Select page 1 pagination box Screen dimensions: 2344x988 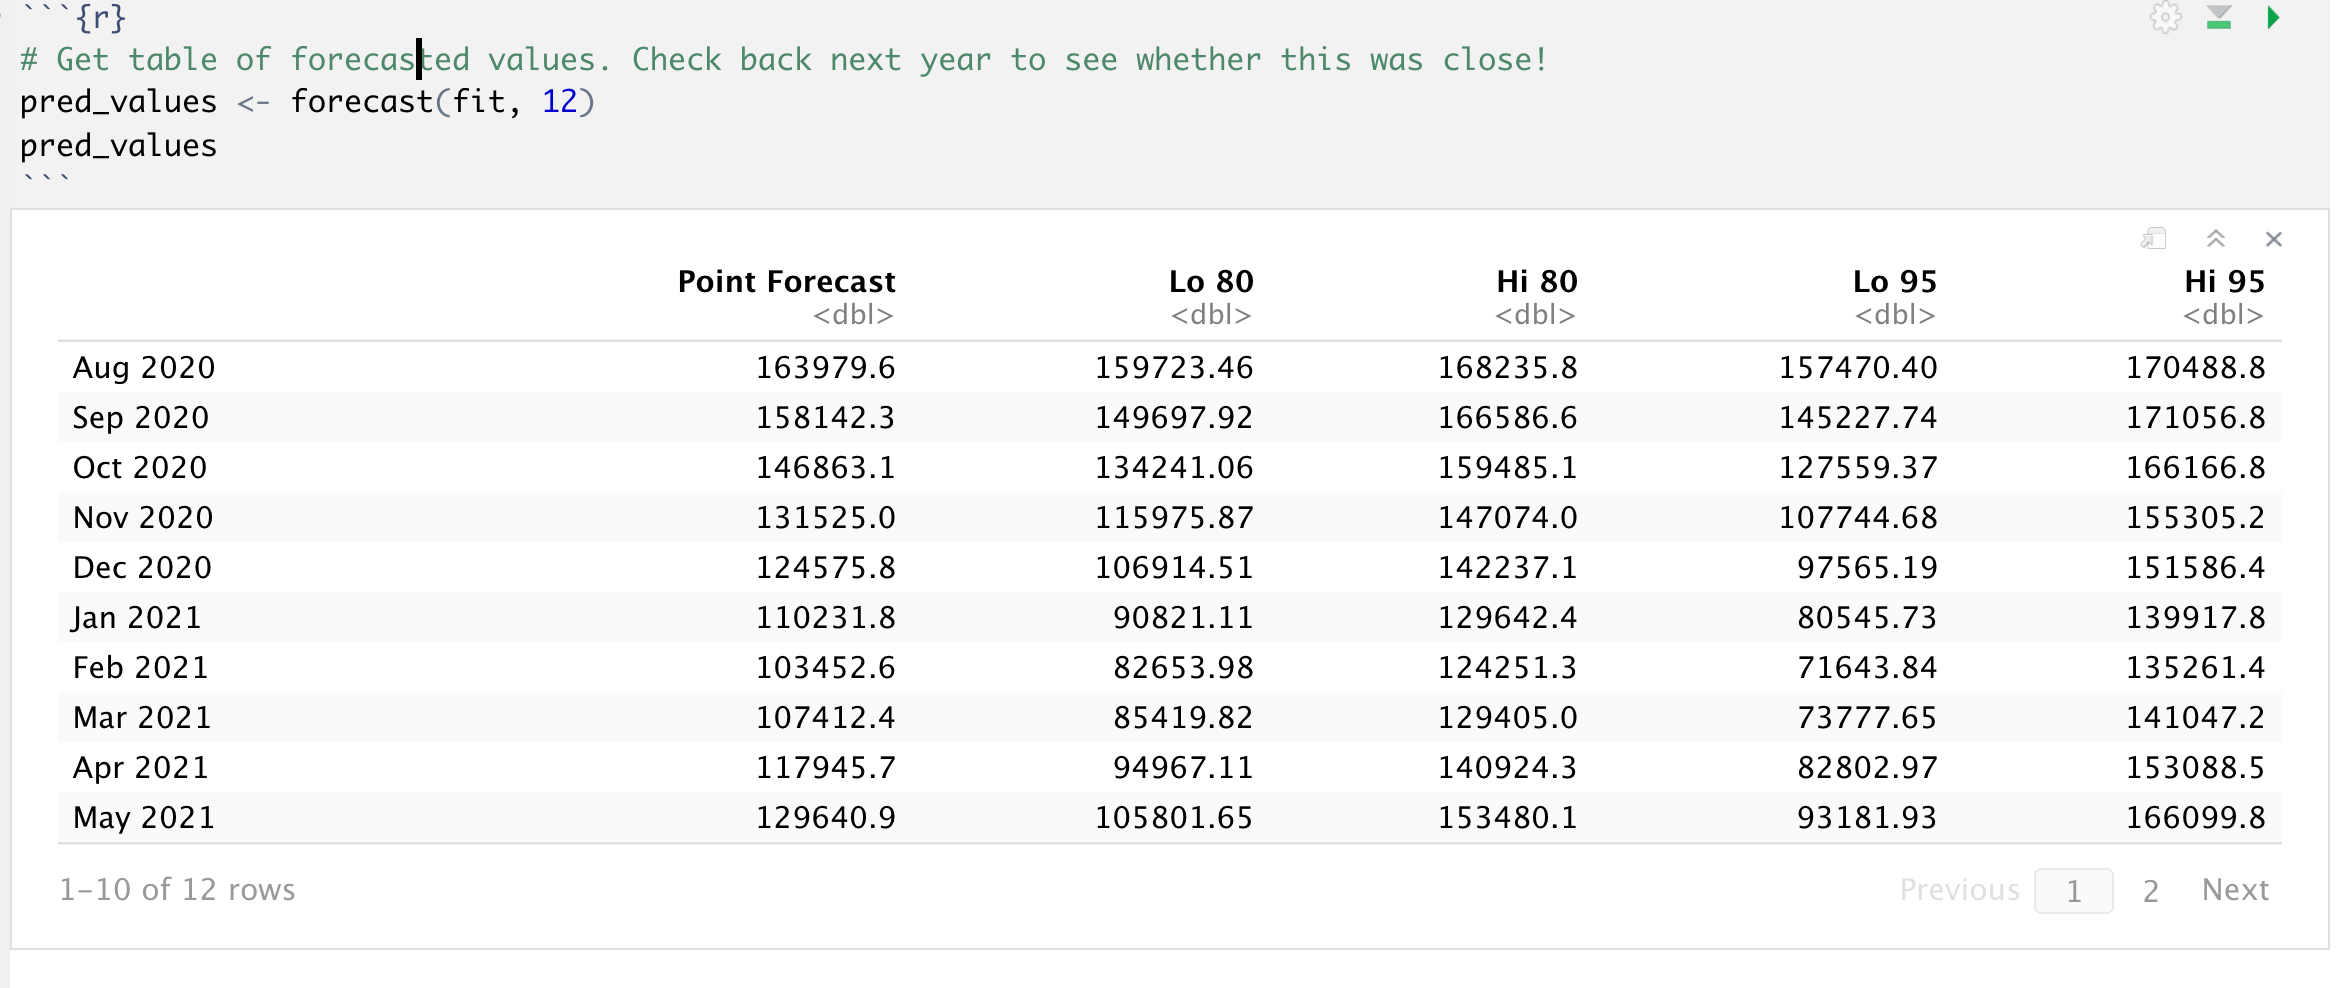(x=2073, y=890)
